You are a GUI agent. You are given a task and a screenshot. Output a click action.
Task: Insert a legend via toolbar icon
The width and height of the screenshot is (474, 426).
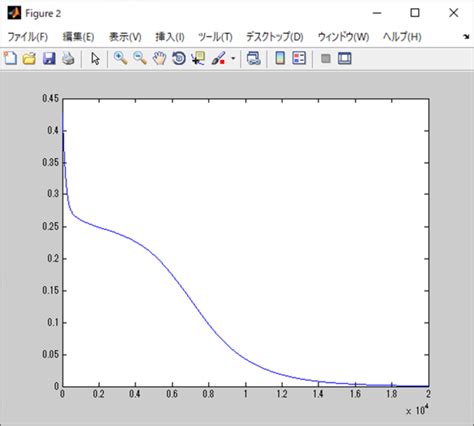[299, 58]
